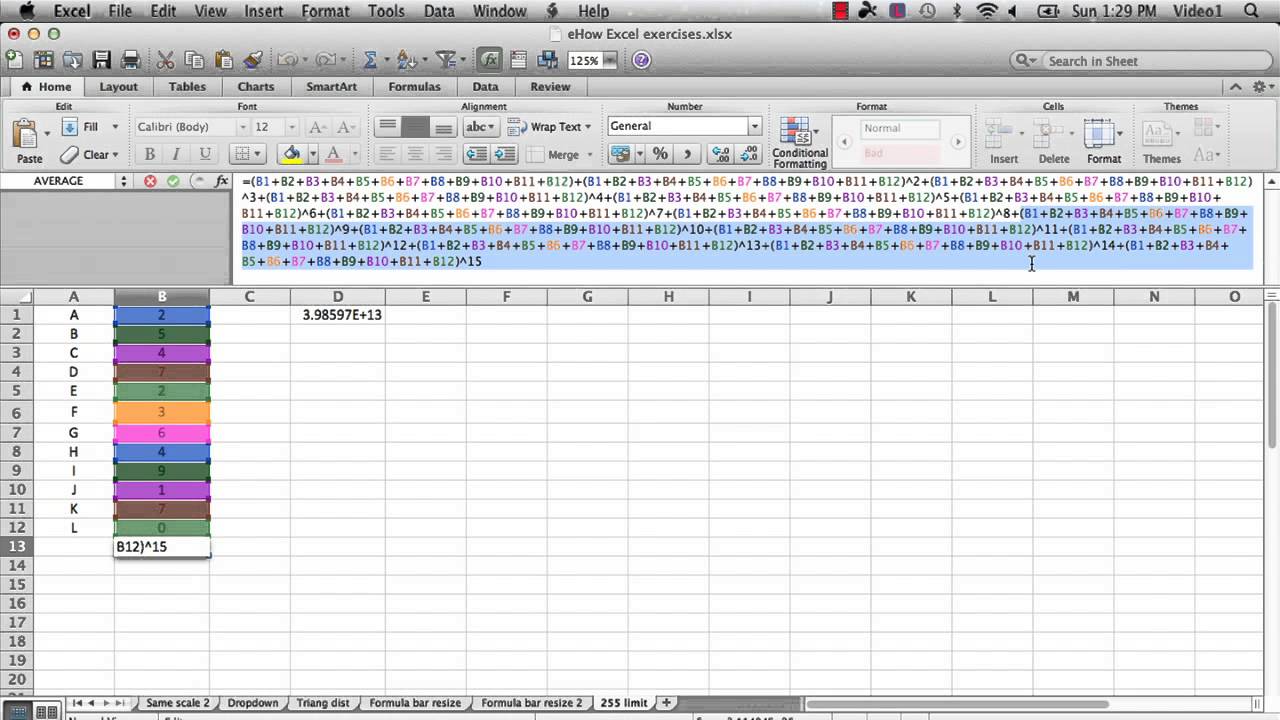
Task: Confirm formula with green checkmark
Action: (173, 181)
